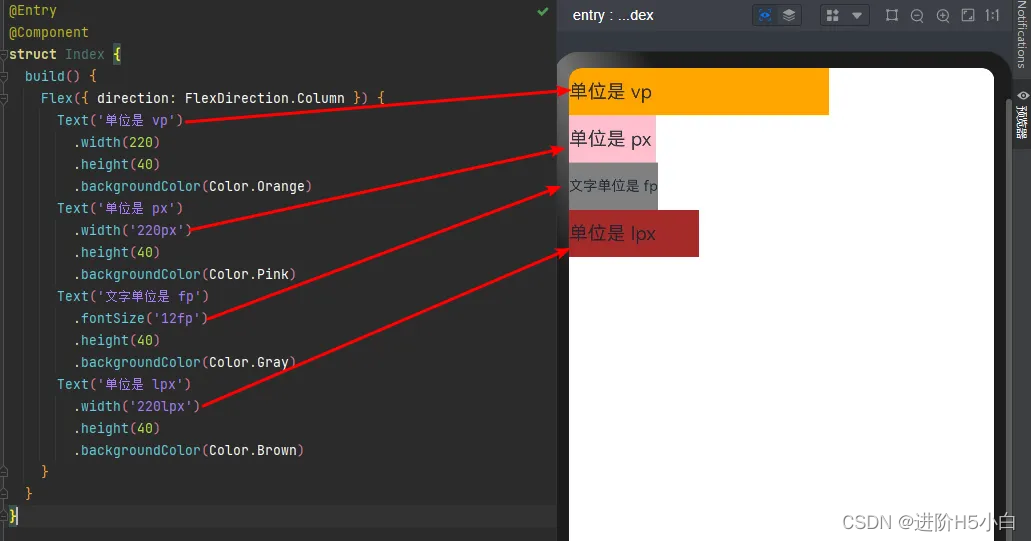Image resolution: width=1031 pixels, height=541 pixels.
Task: Zoom out the preview with the minus magnifier
Action: coord(917,15)
